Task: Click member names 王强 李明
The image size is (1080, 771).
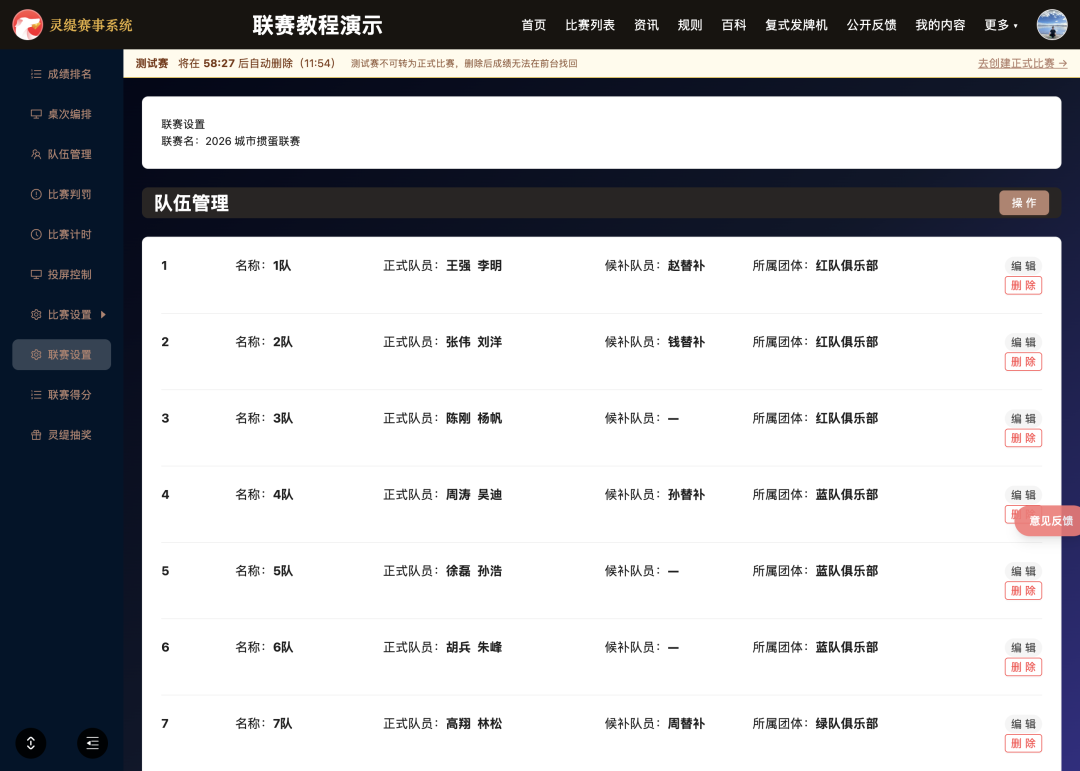Action: pyautogui.click(x=474, y=266)
